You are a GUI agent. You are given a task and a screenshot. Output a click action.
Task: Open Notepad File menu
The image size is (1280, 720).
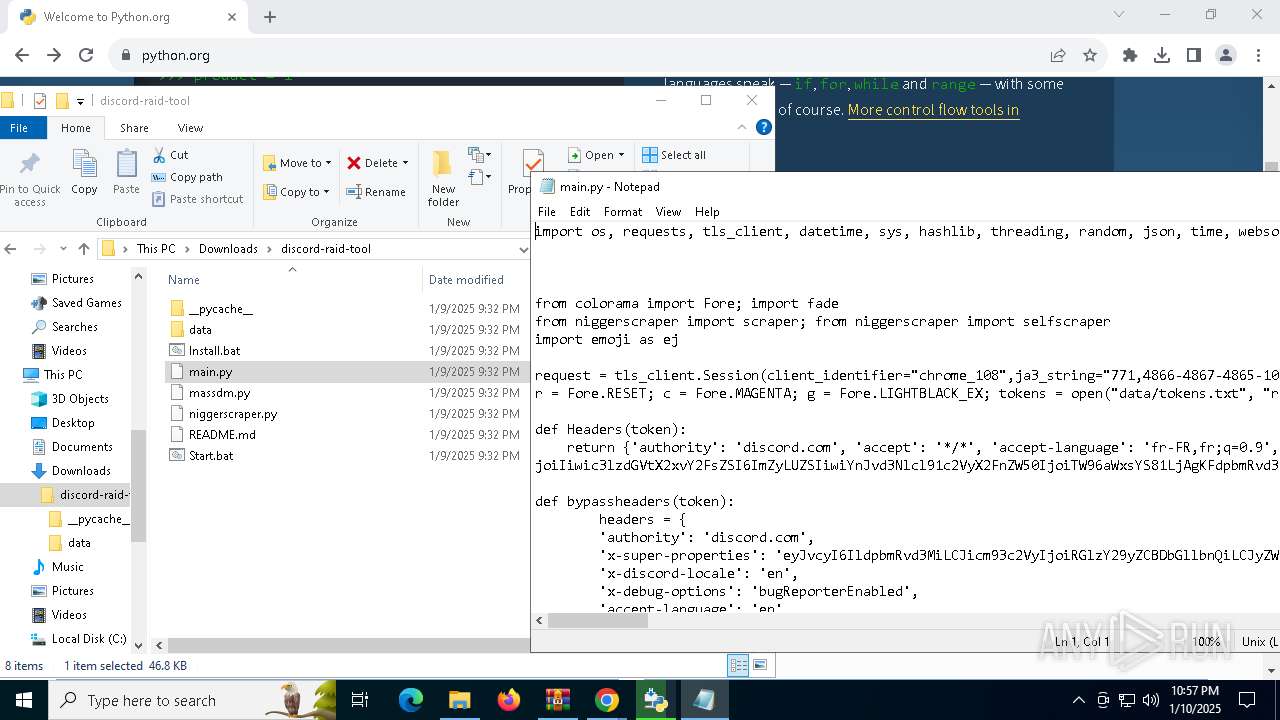click(546, 212)
